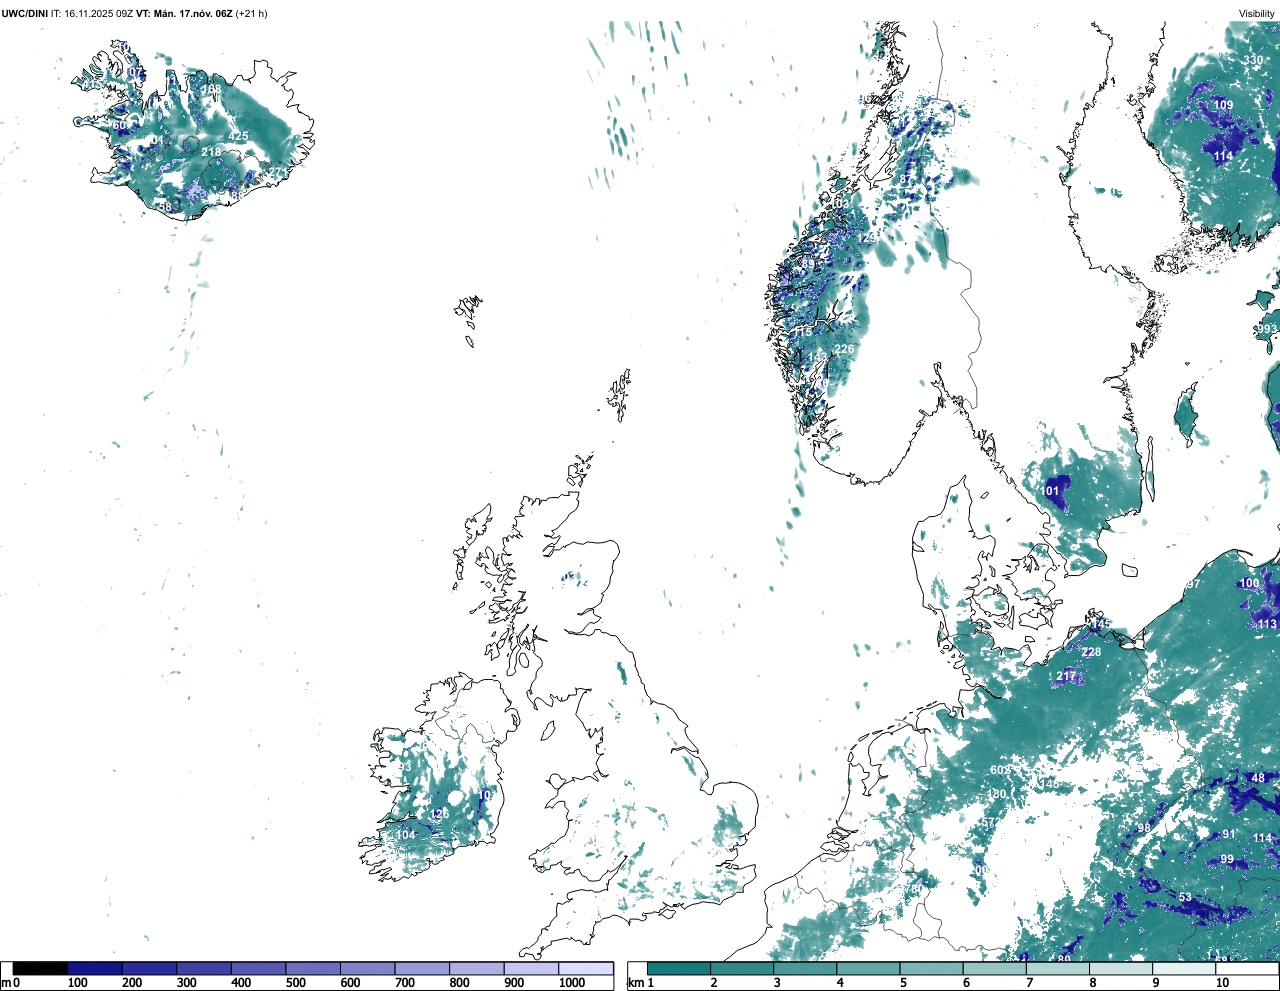Click the '8' tick label on the km scale
This screenshot has width=1280, height=991.
pos(1092,983)
